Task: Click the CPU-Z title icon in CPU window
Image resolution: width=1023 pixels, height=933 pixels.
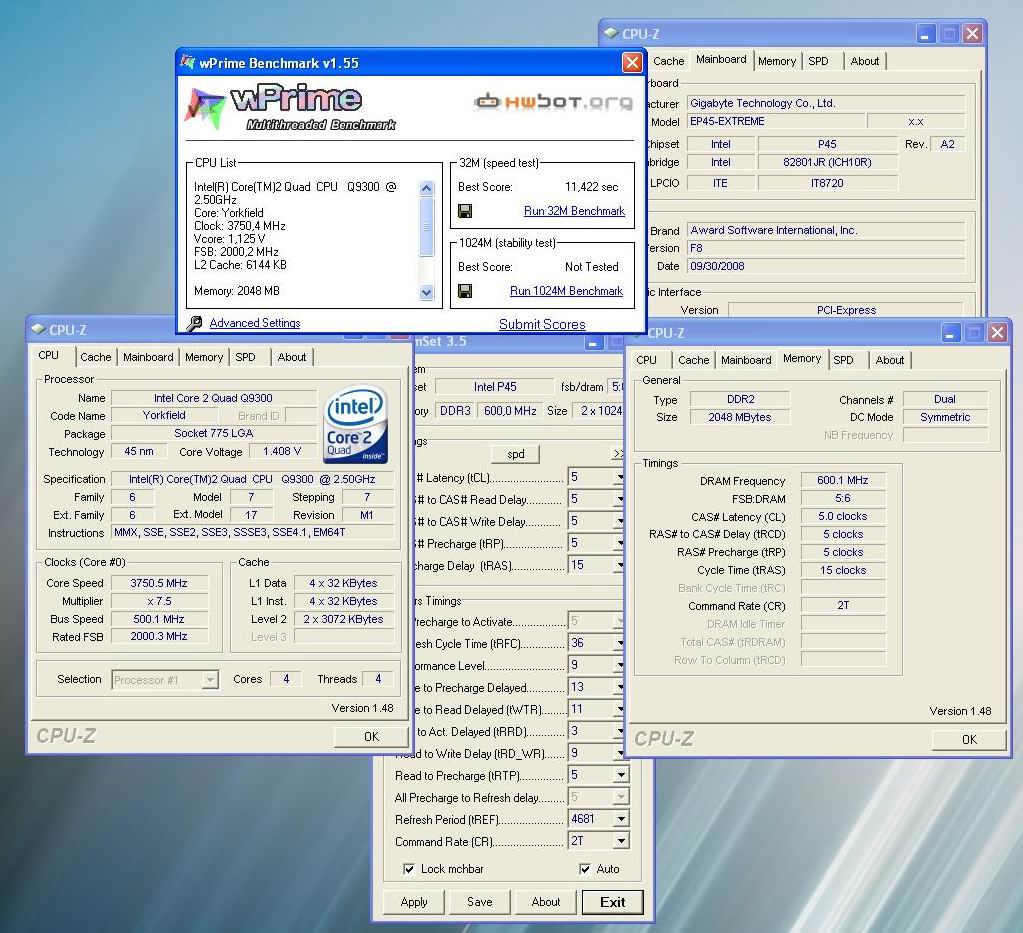Action: point(38,329)
